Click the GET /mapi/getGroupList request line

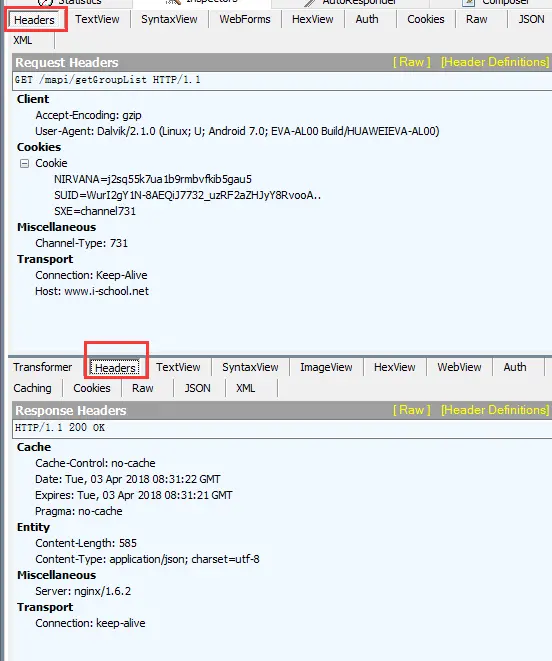pyautogui.click(x=282, y=80)
